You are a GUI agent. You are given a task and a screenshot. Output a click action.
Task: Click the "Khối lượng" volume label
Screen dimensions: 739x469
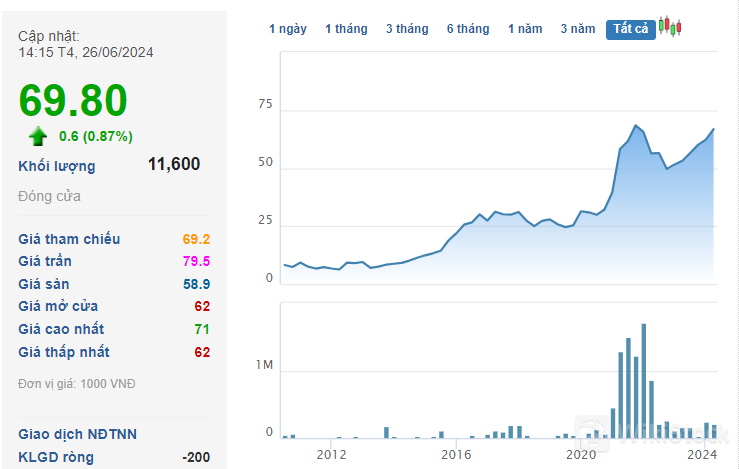coord(57,166)
